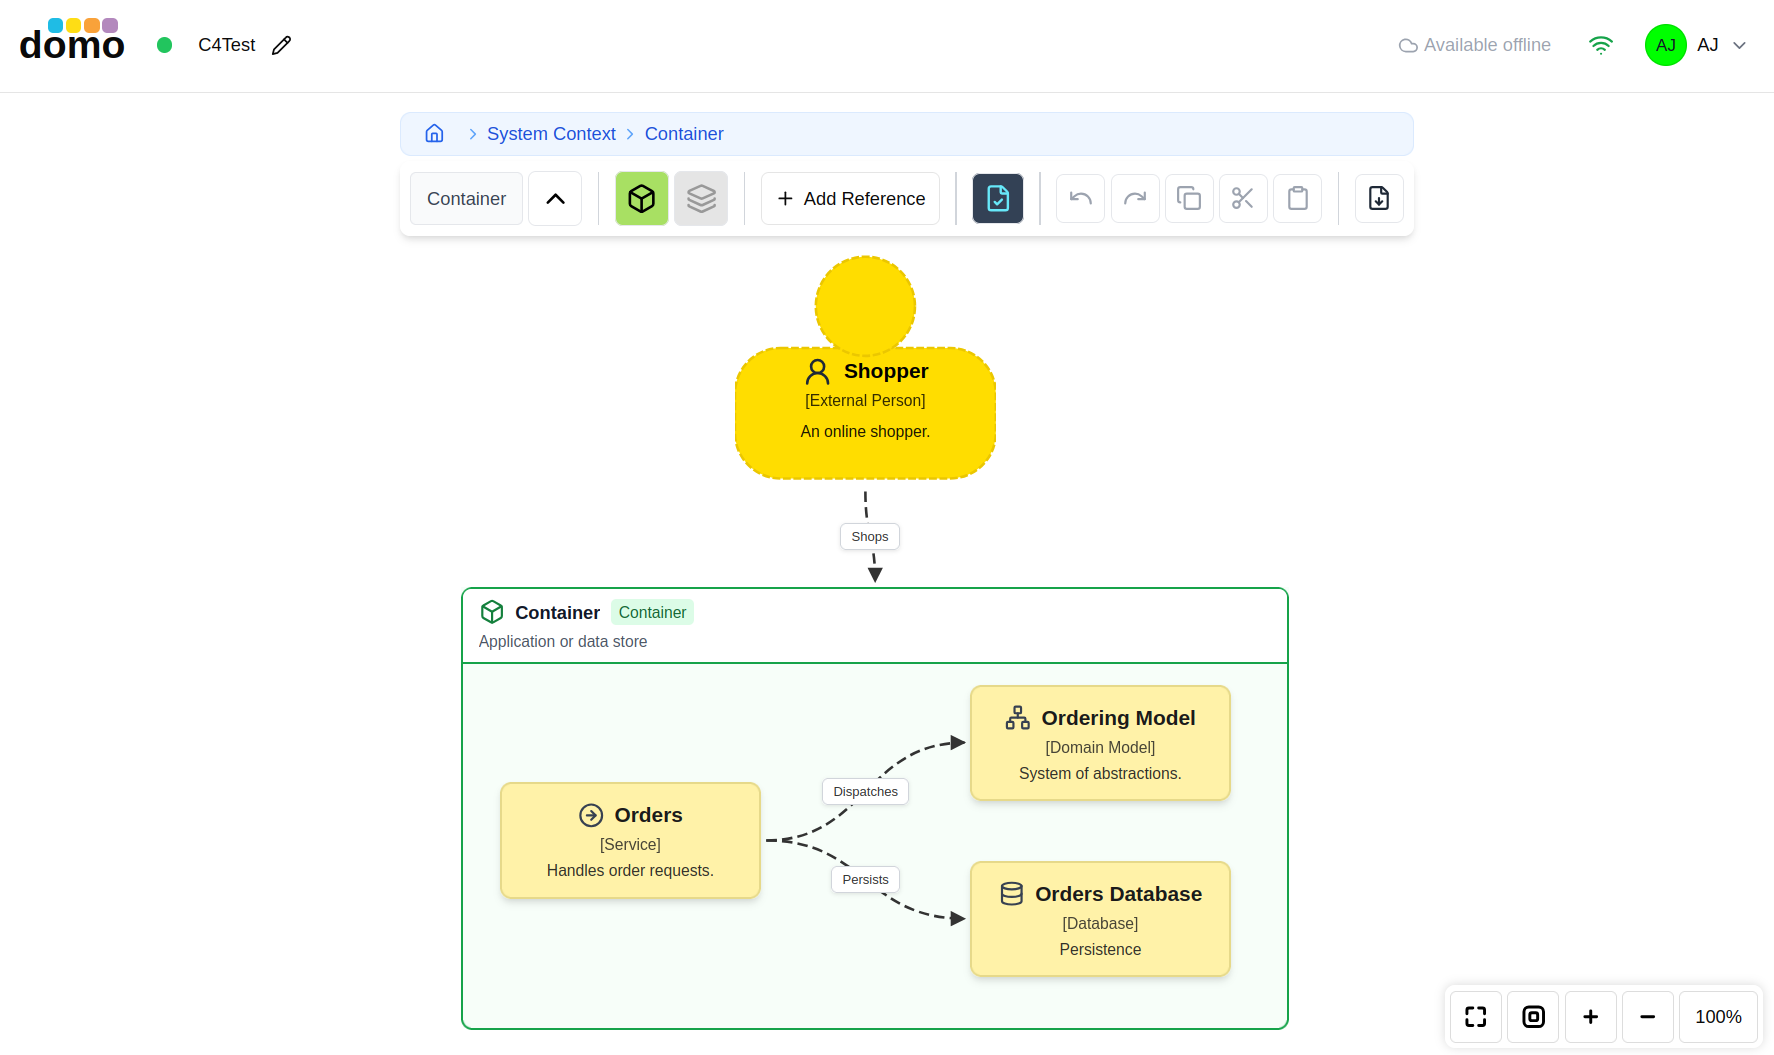The width and height of the screenshot is (1774, 1055).
Task: Click 'Handles order requests.' text
Action: coord(630,871)
